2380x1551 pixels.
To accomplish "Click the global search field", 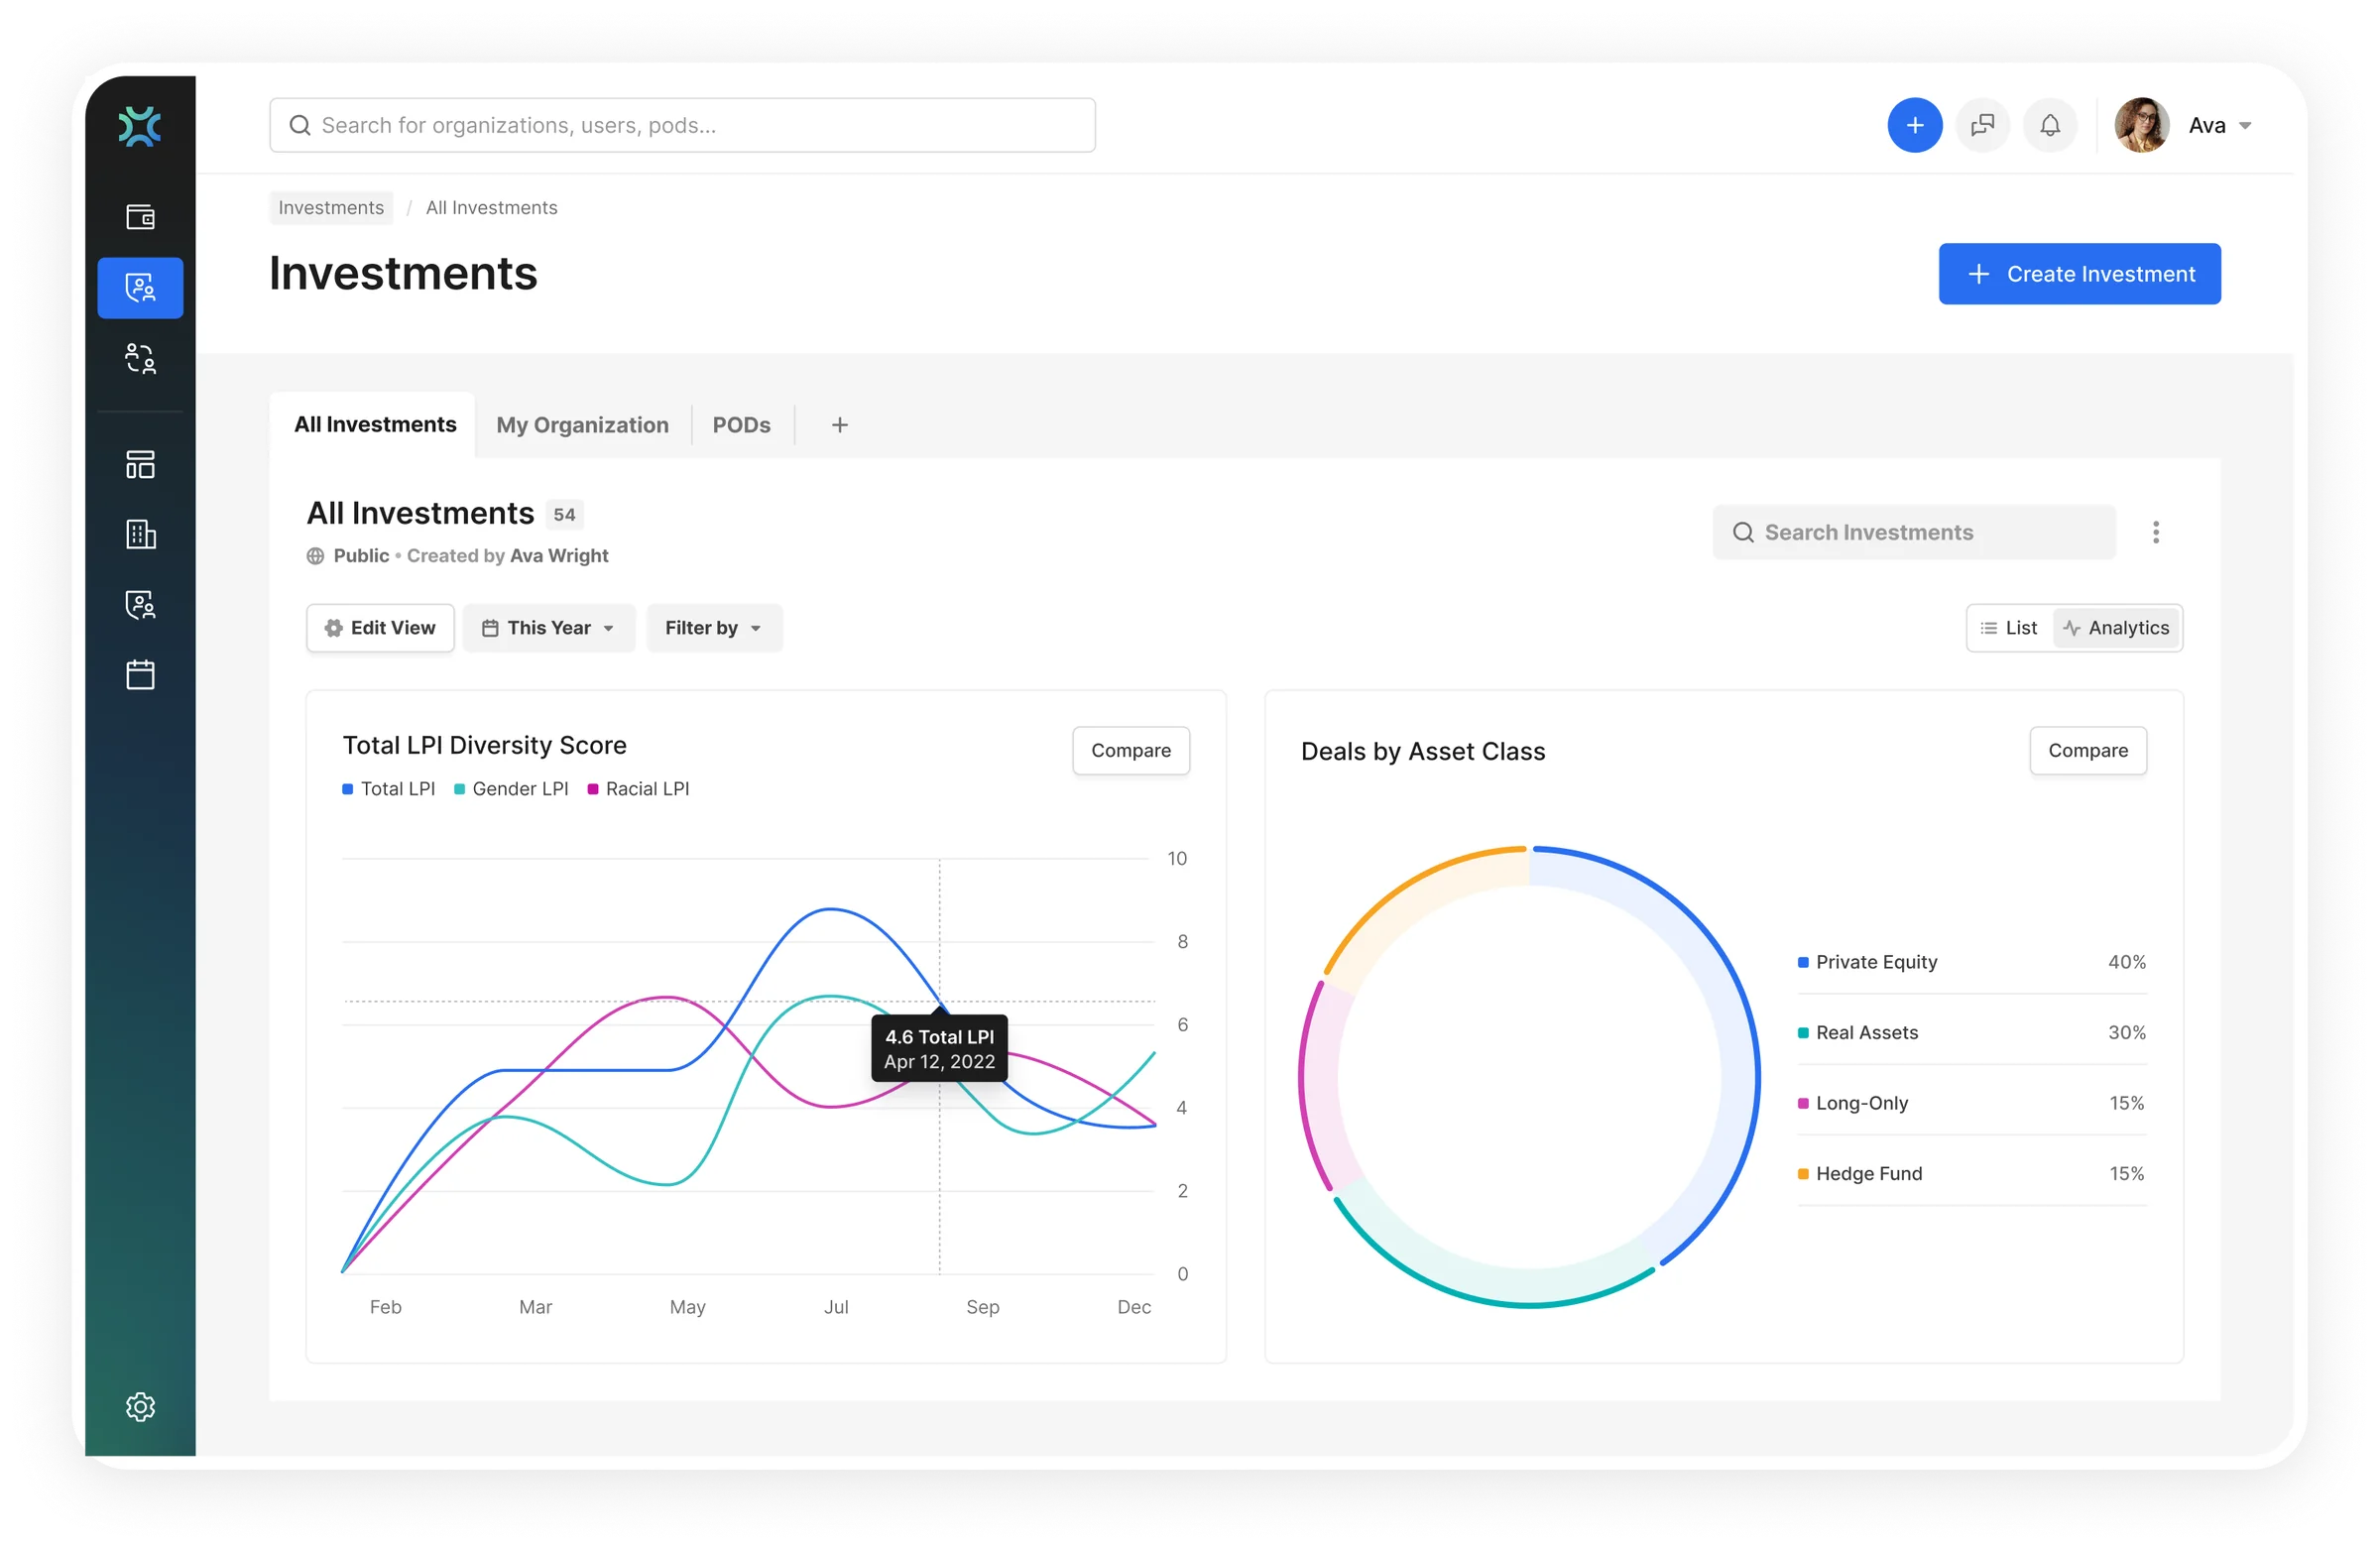I will [x=682, y=125].
